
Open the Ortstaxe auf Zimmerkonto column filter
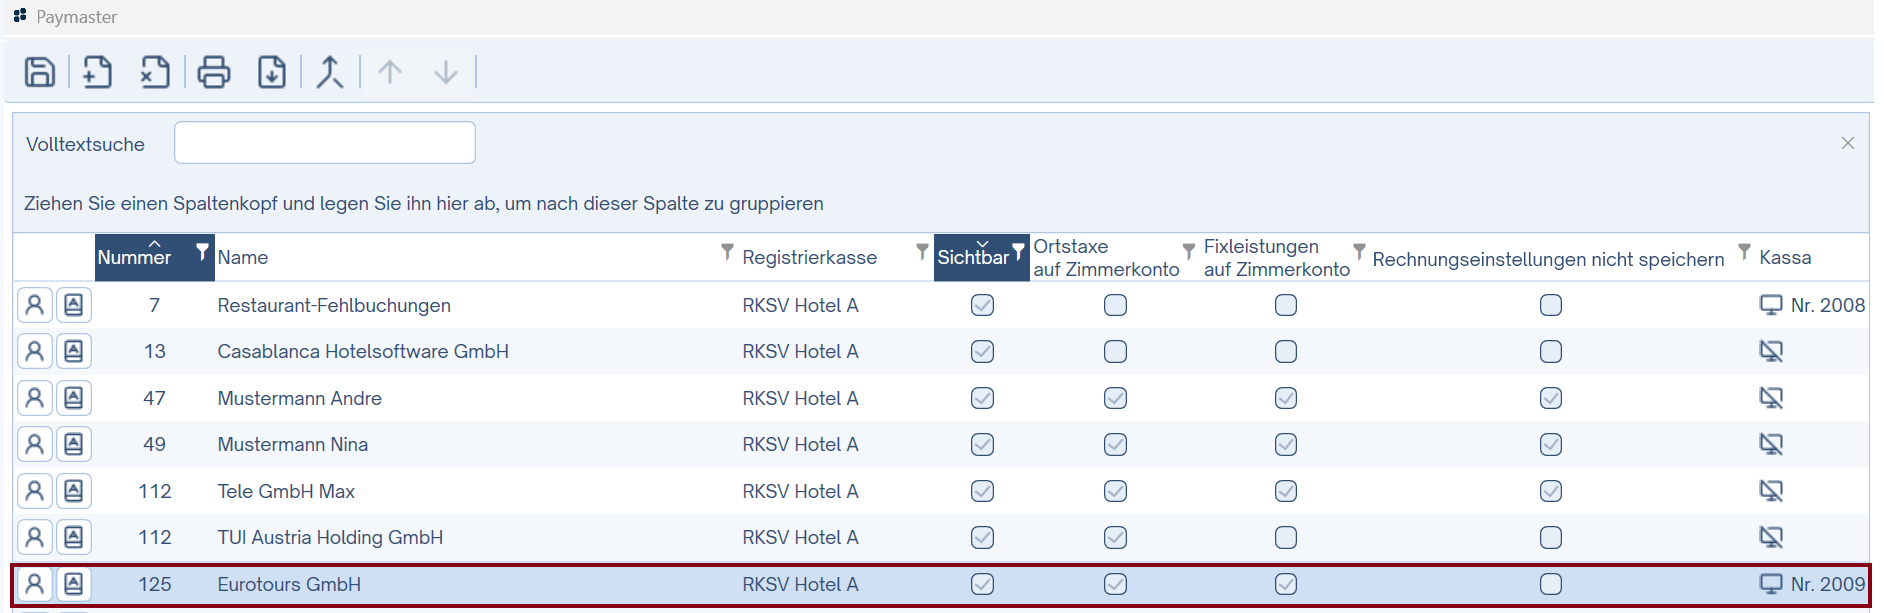pyautogui.click(x=1188, y=251)
